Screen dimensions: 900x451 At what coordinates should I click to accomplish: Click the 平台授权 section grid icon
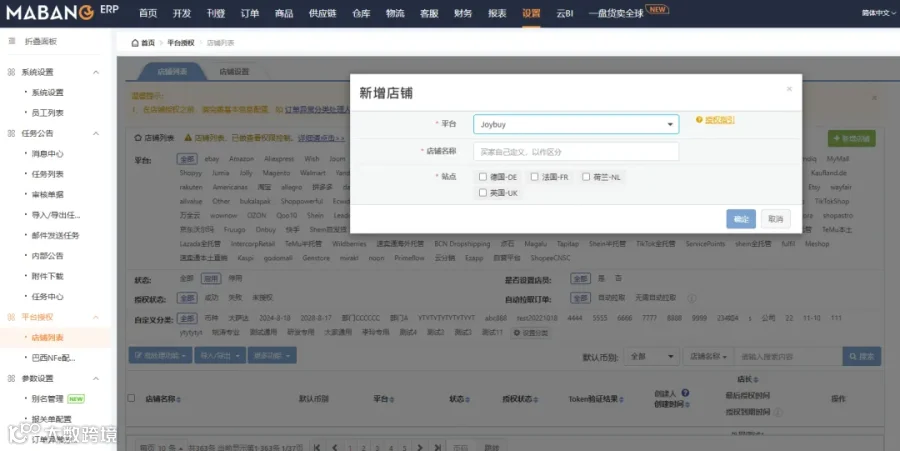click(x=11, y=317)
